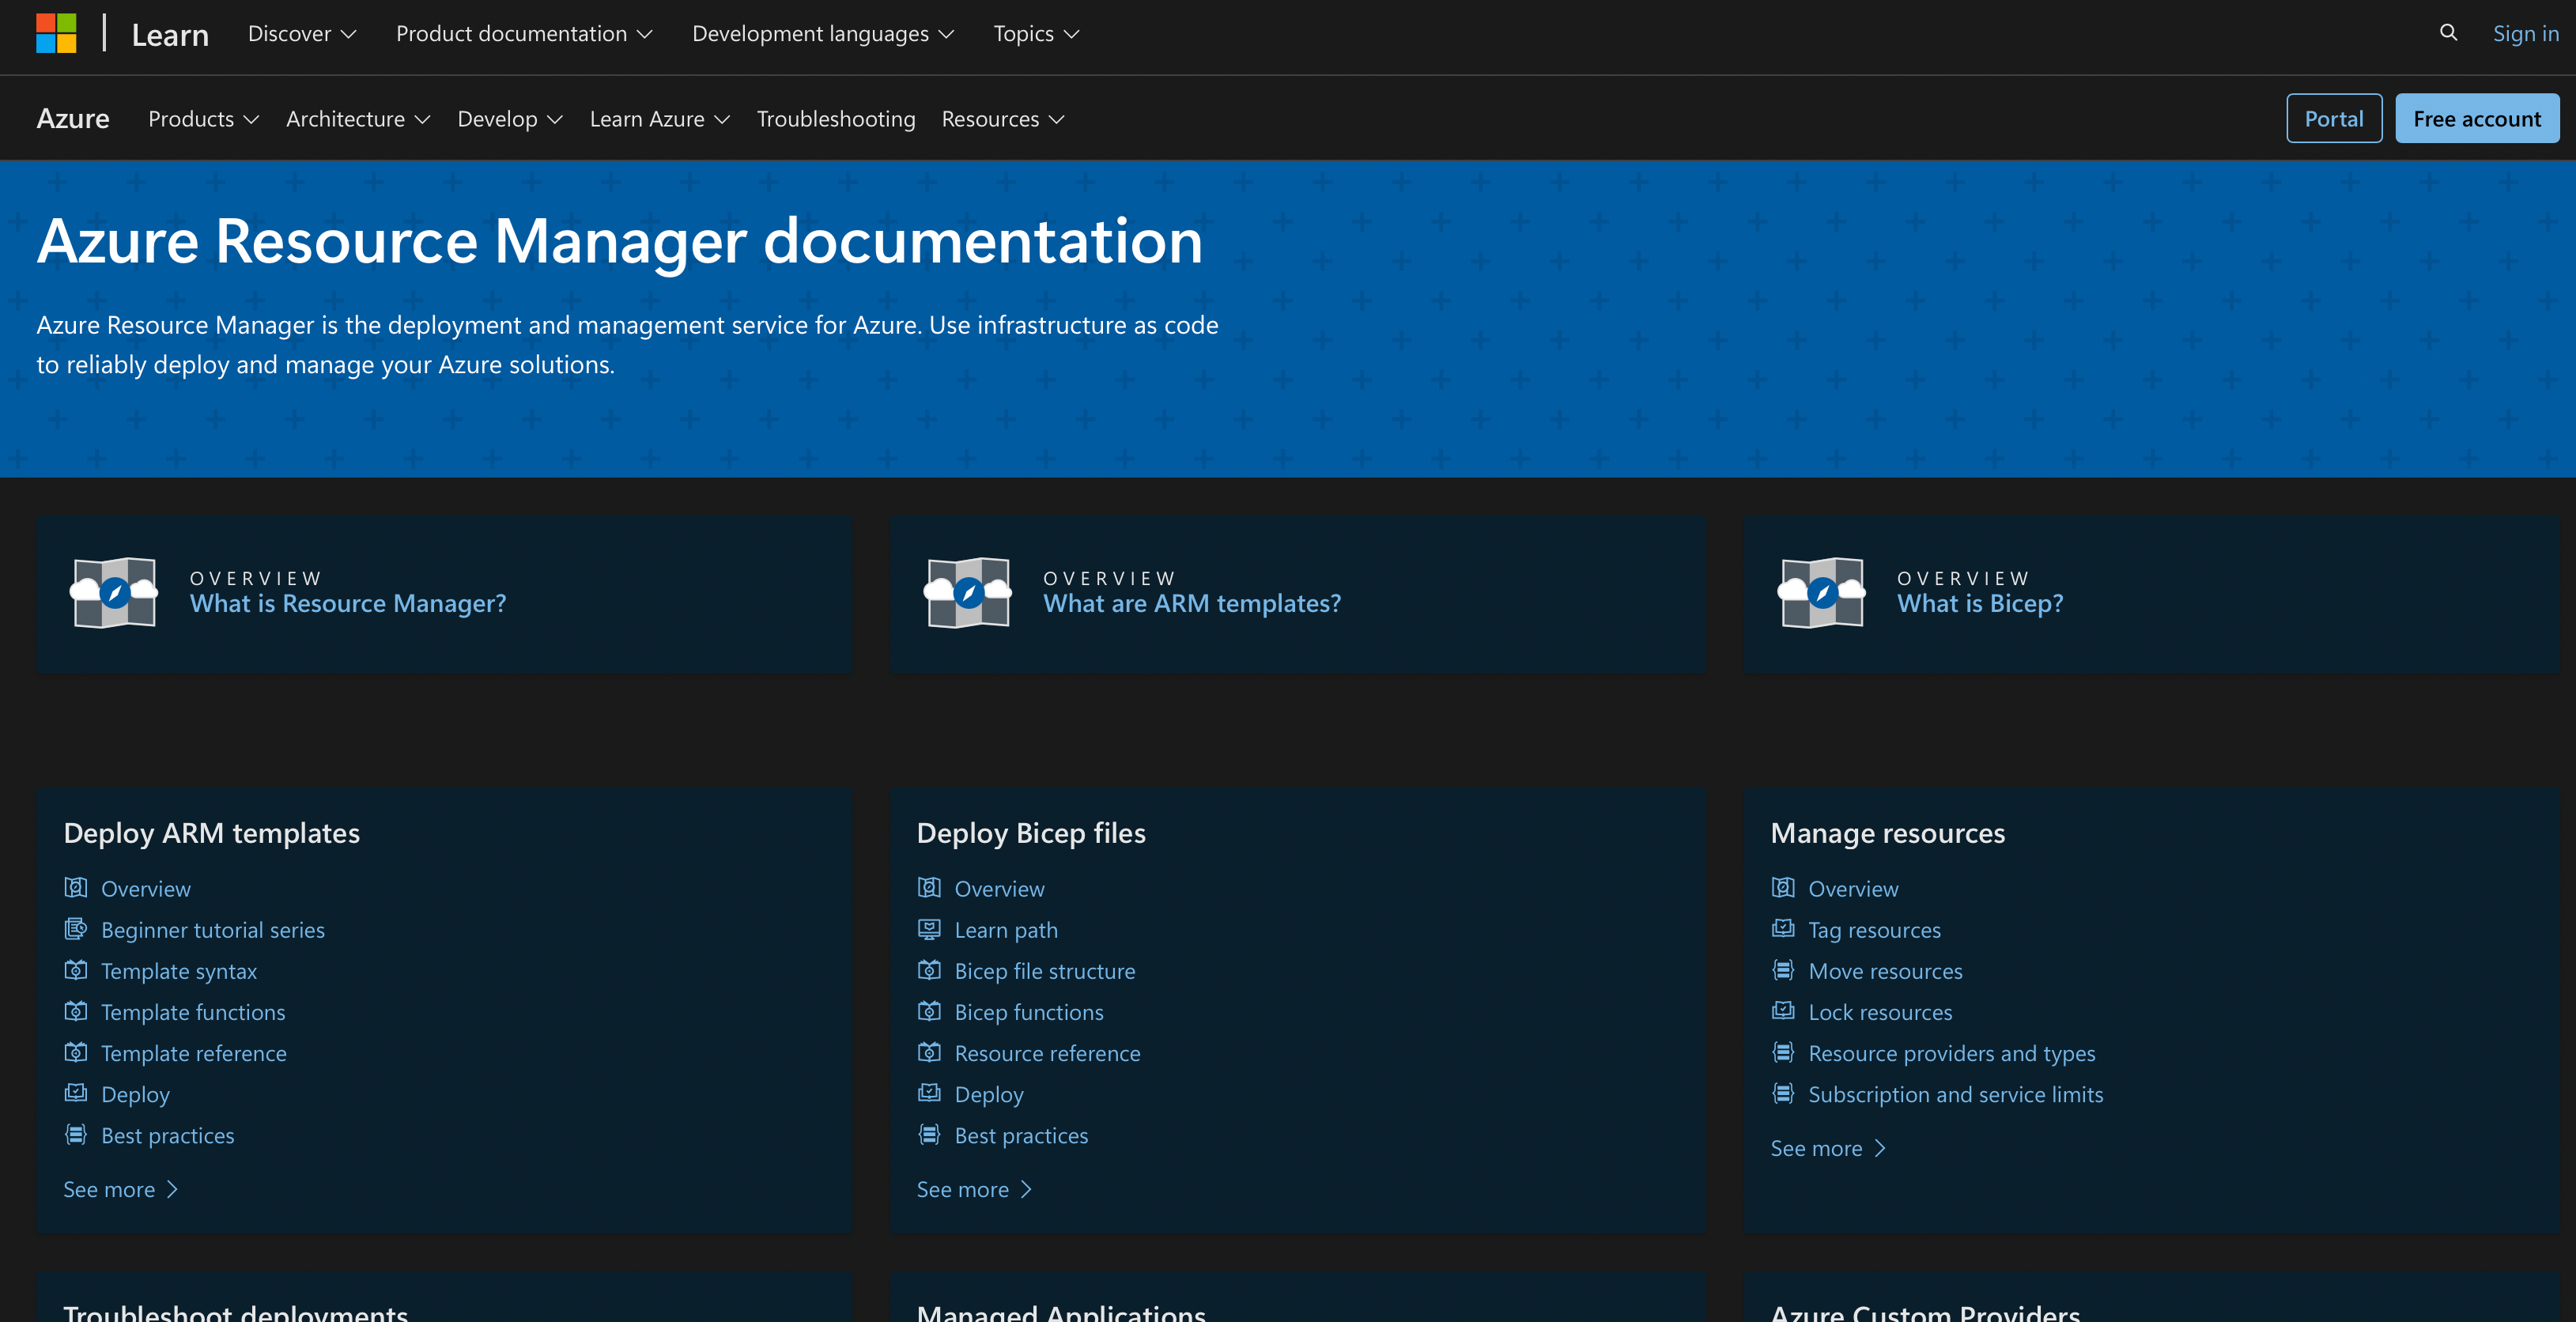
Task: Click the Sign in link
Action: (x=2525, y=34)
